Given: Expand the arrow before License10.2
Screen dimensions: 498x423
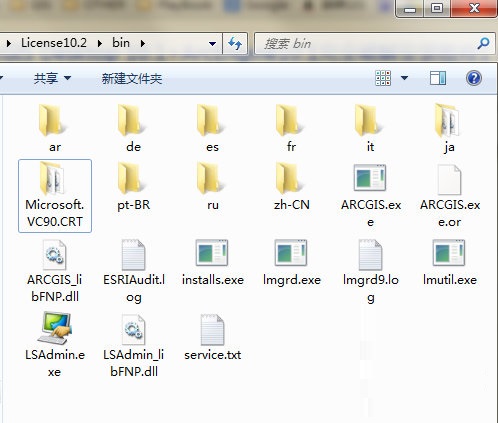Looking at the screenshot, I should 9,43.
